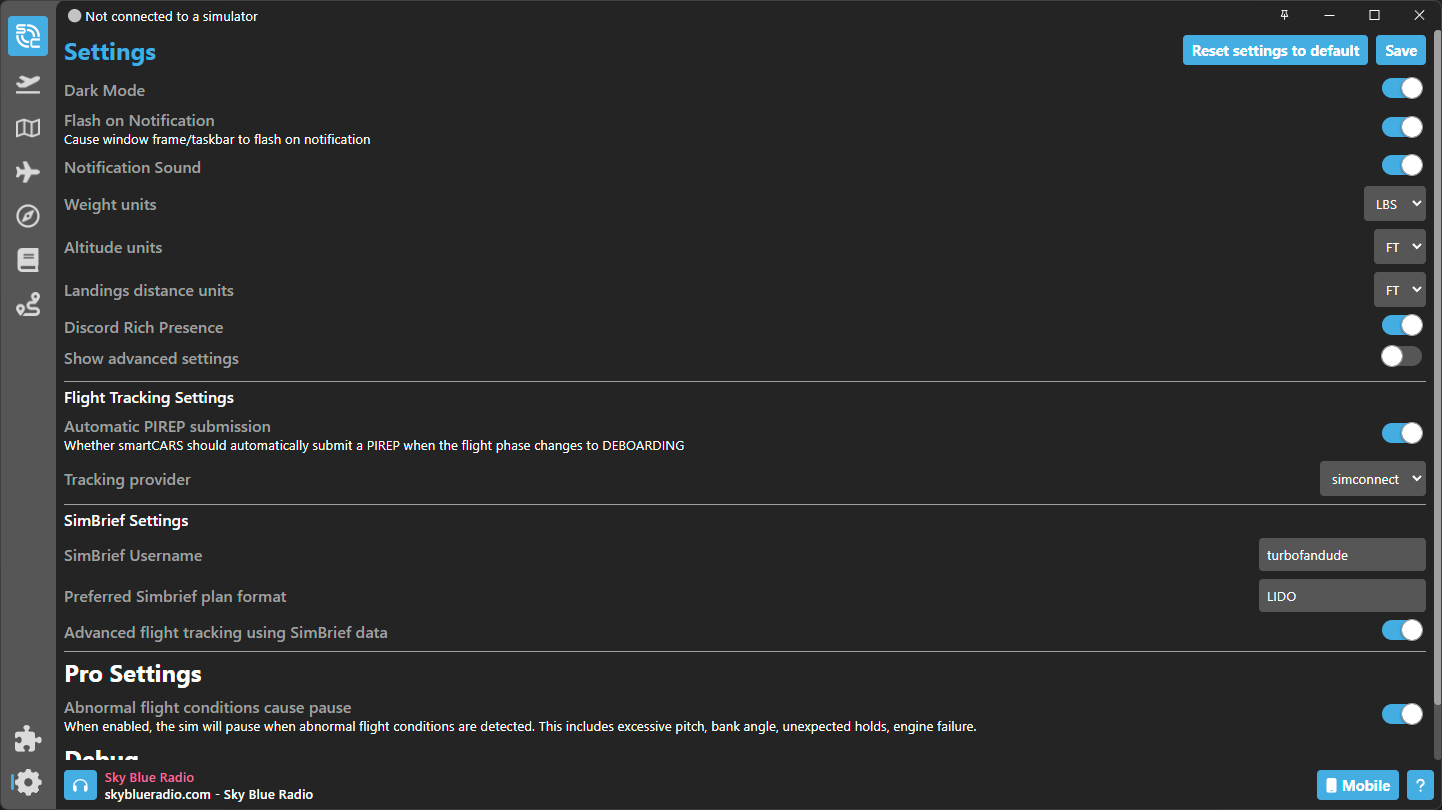The width and height of the screenshot is (1442, 810).
Task: Open the compass icon page
Action: (28, 216)
